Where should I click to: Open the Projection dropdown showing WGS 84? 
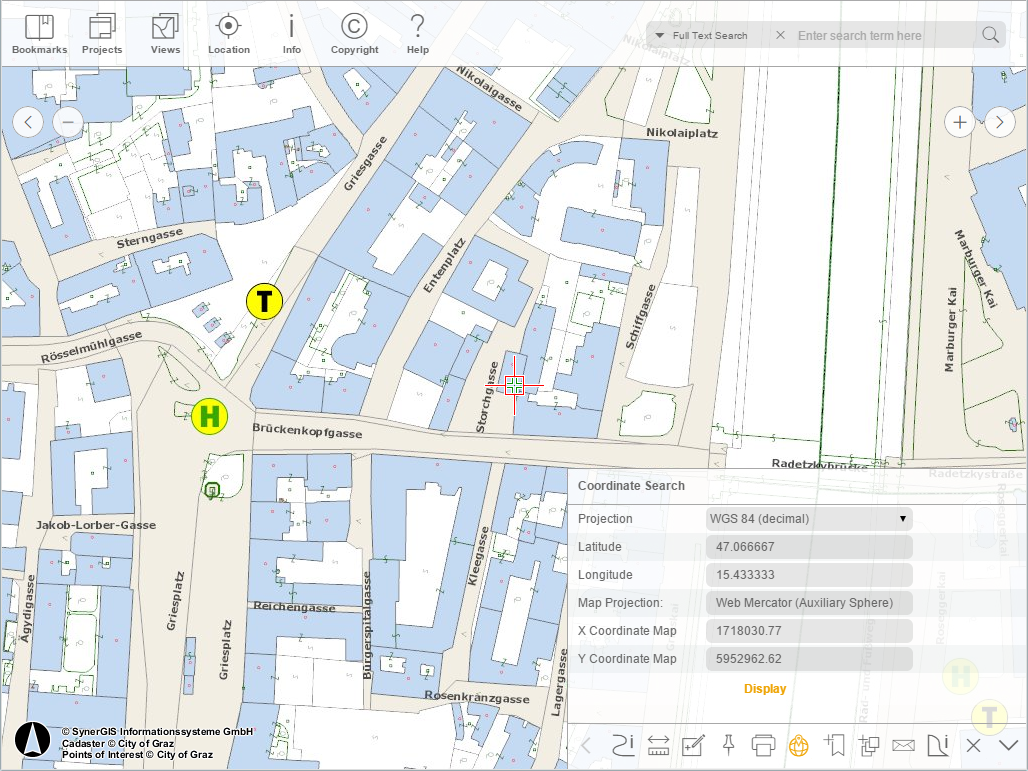(x=811, y=519)
